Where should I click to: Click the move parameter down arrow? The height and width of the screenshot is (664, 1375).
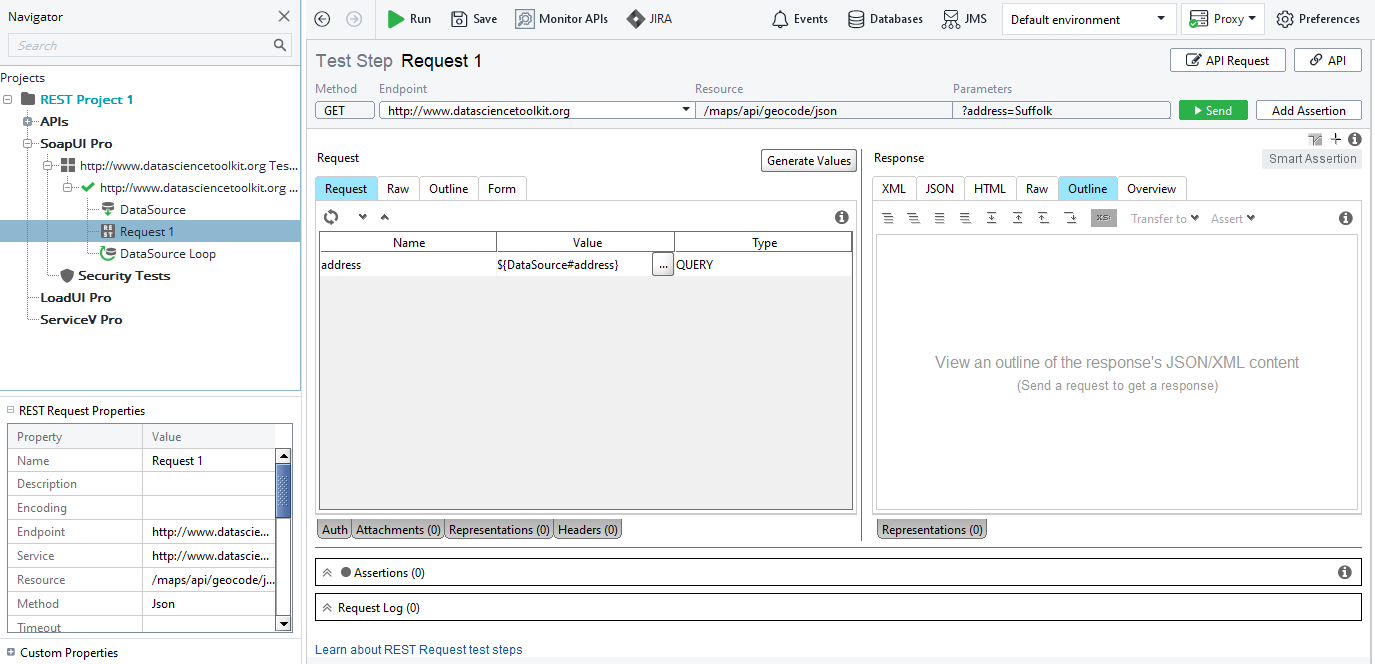[x=362, y=217]
